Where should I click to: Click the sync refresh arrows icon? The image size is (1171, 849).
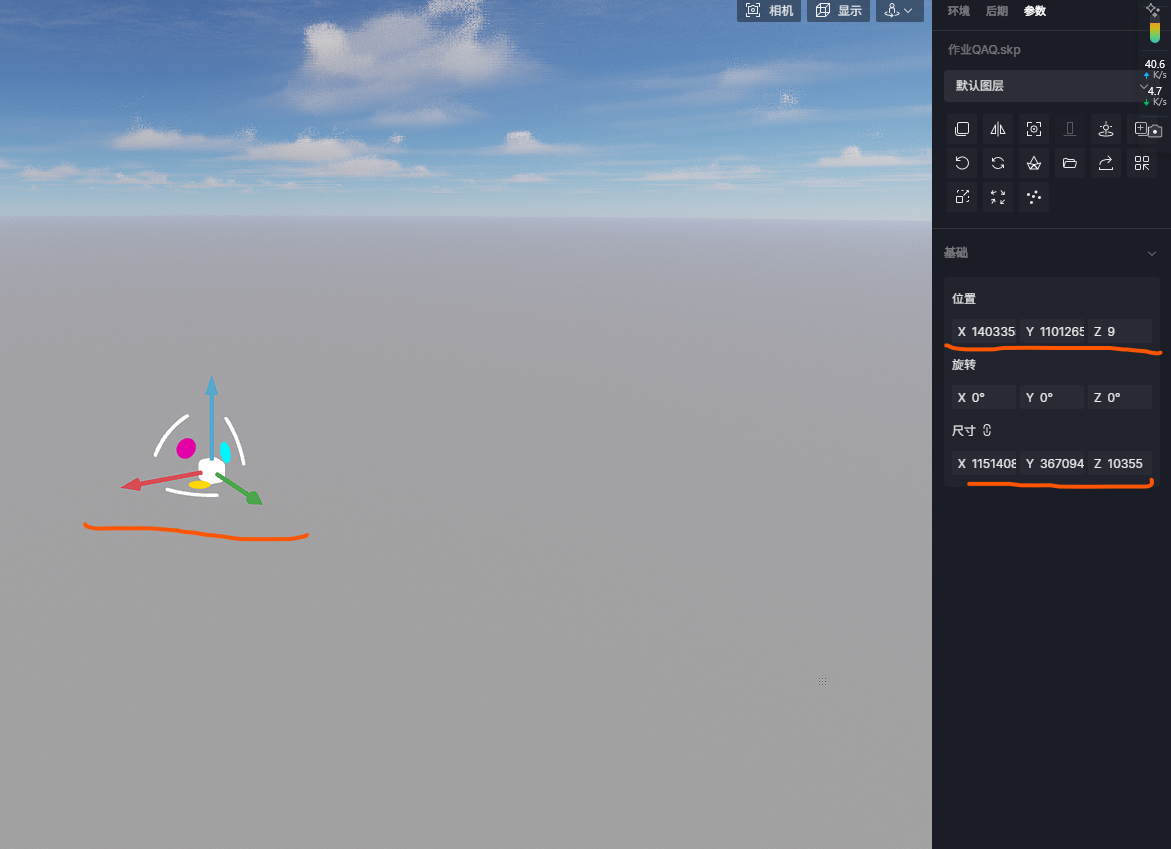pos(998,163)
